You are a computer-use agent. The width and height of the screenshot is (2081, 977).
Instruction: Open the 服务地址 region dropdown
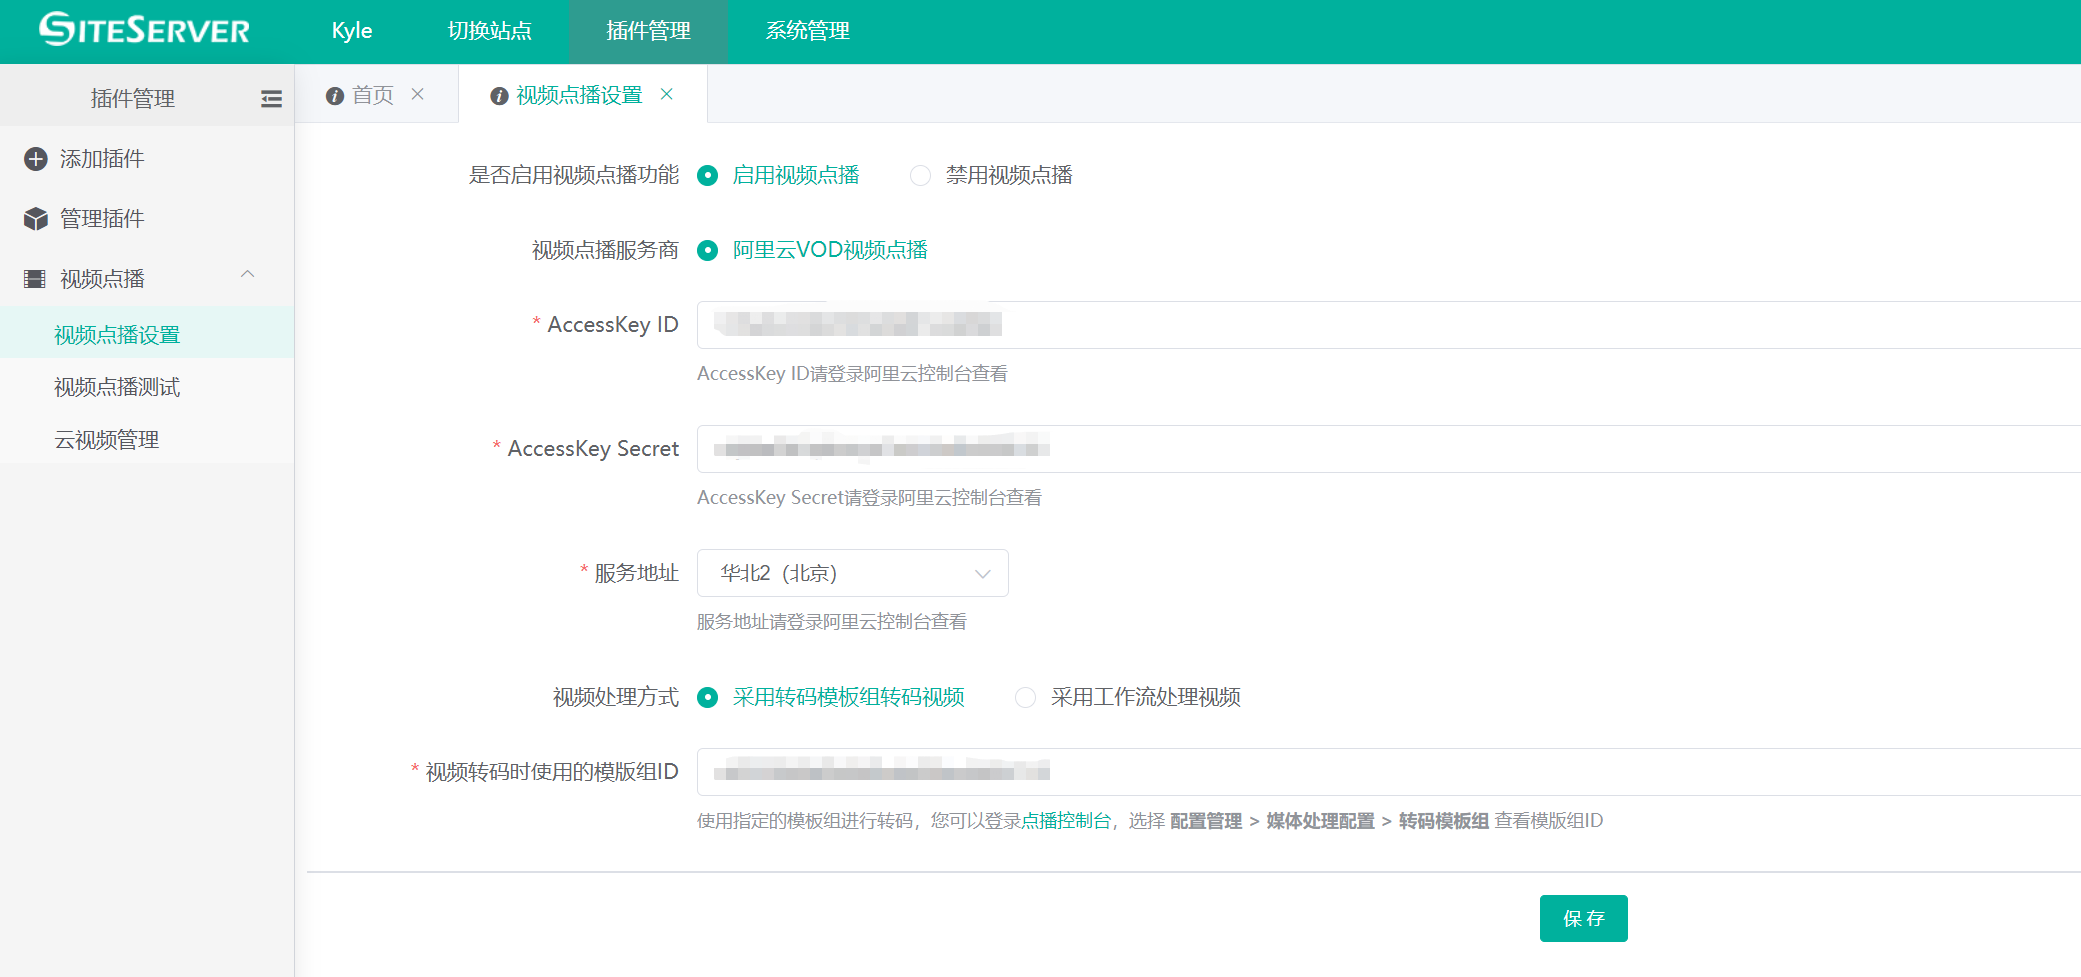(852, 573)
